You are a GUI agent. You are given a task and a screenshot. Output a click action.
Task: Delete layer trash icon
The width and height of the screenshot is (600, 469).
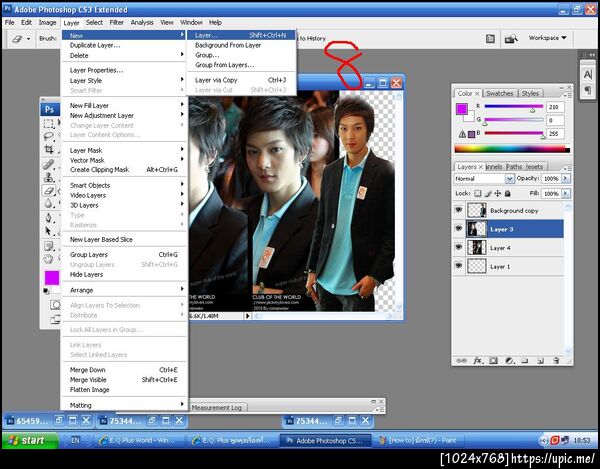point(556,360)
